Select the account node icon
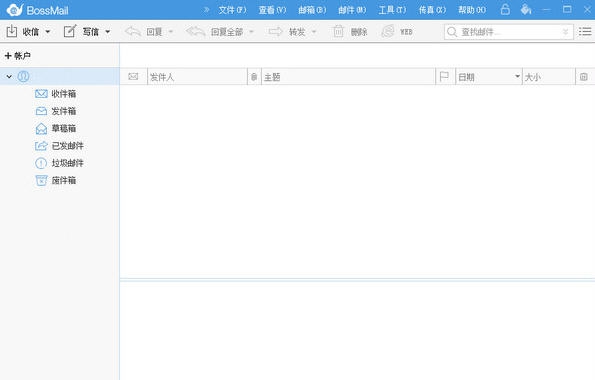Image resolution: width=595 pixels, height=380 pixels. tap(23, 76)
